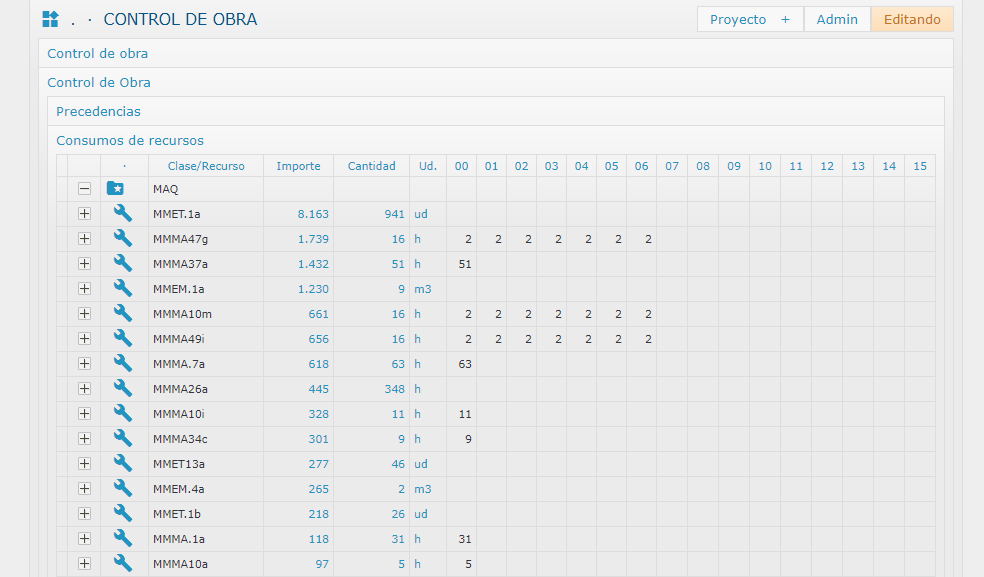The width and height of the screenshot is (984, 577).
Task: Click the Editando button
Action: [911, 19]
